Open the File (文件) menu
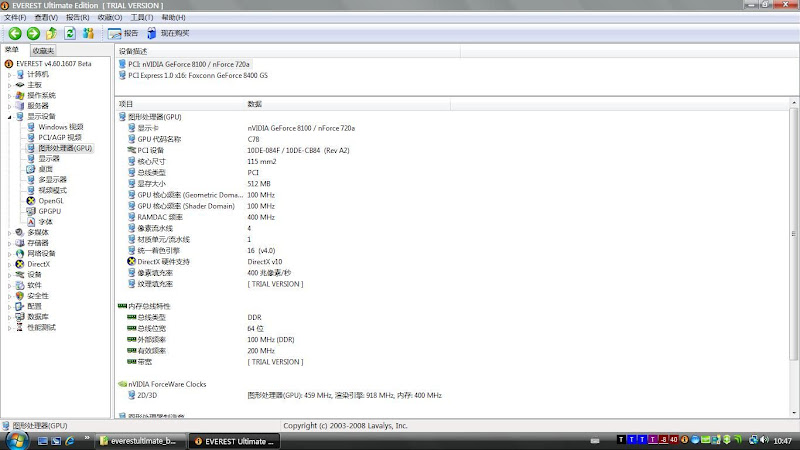This screenshot has height=450, width=800. tap(15, 17)
